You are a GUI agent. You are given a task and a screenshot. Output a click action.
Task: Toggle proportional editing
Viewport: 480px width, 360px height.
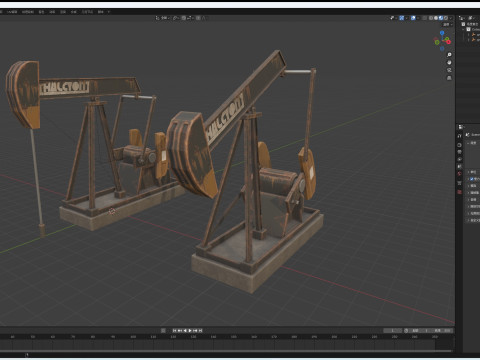pyautogui.click(x=198, y=18)
